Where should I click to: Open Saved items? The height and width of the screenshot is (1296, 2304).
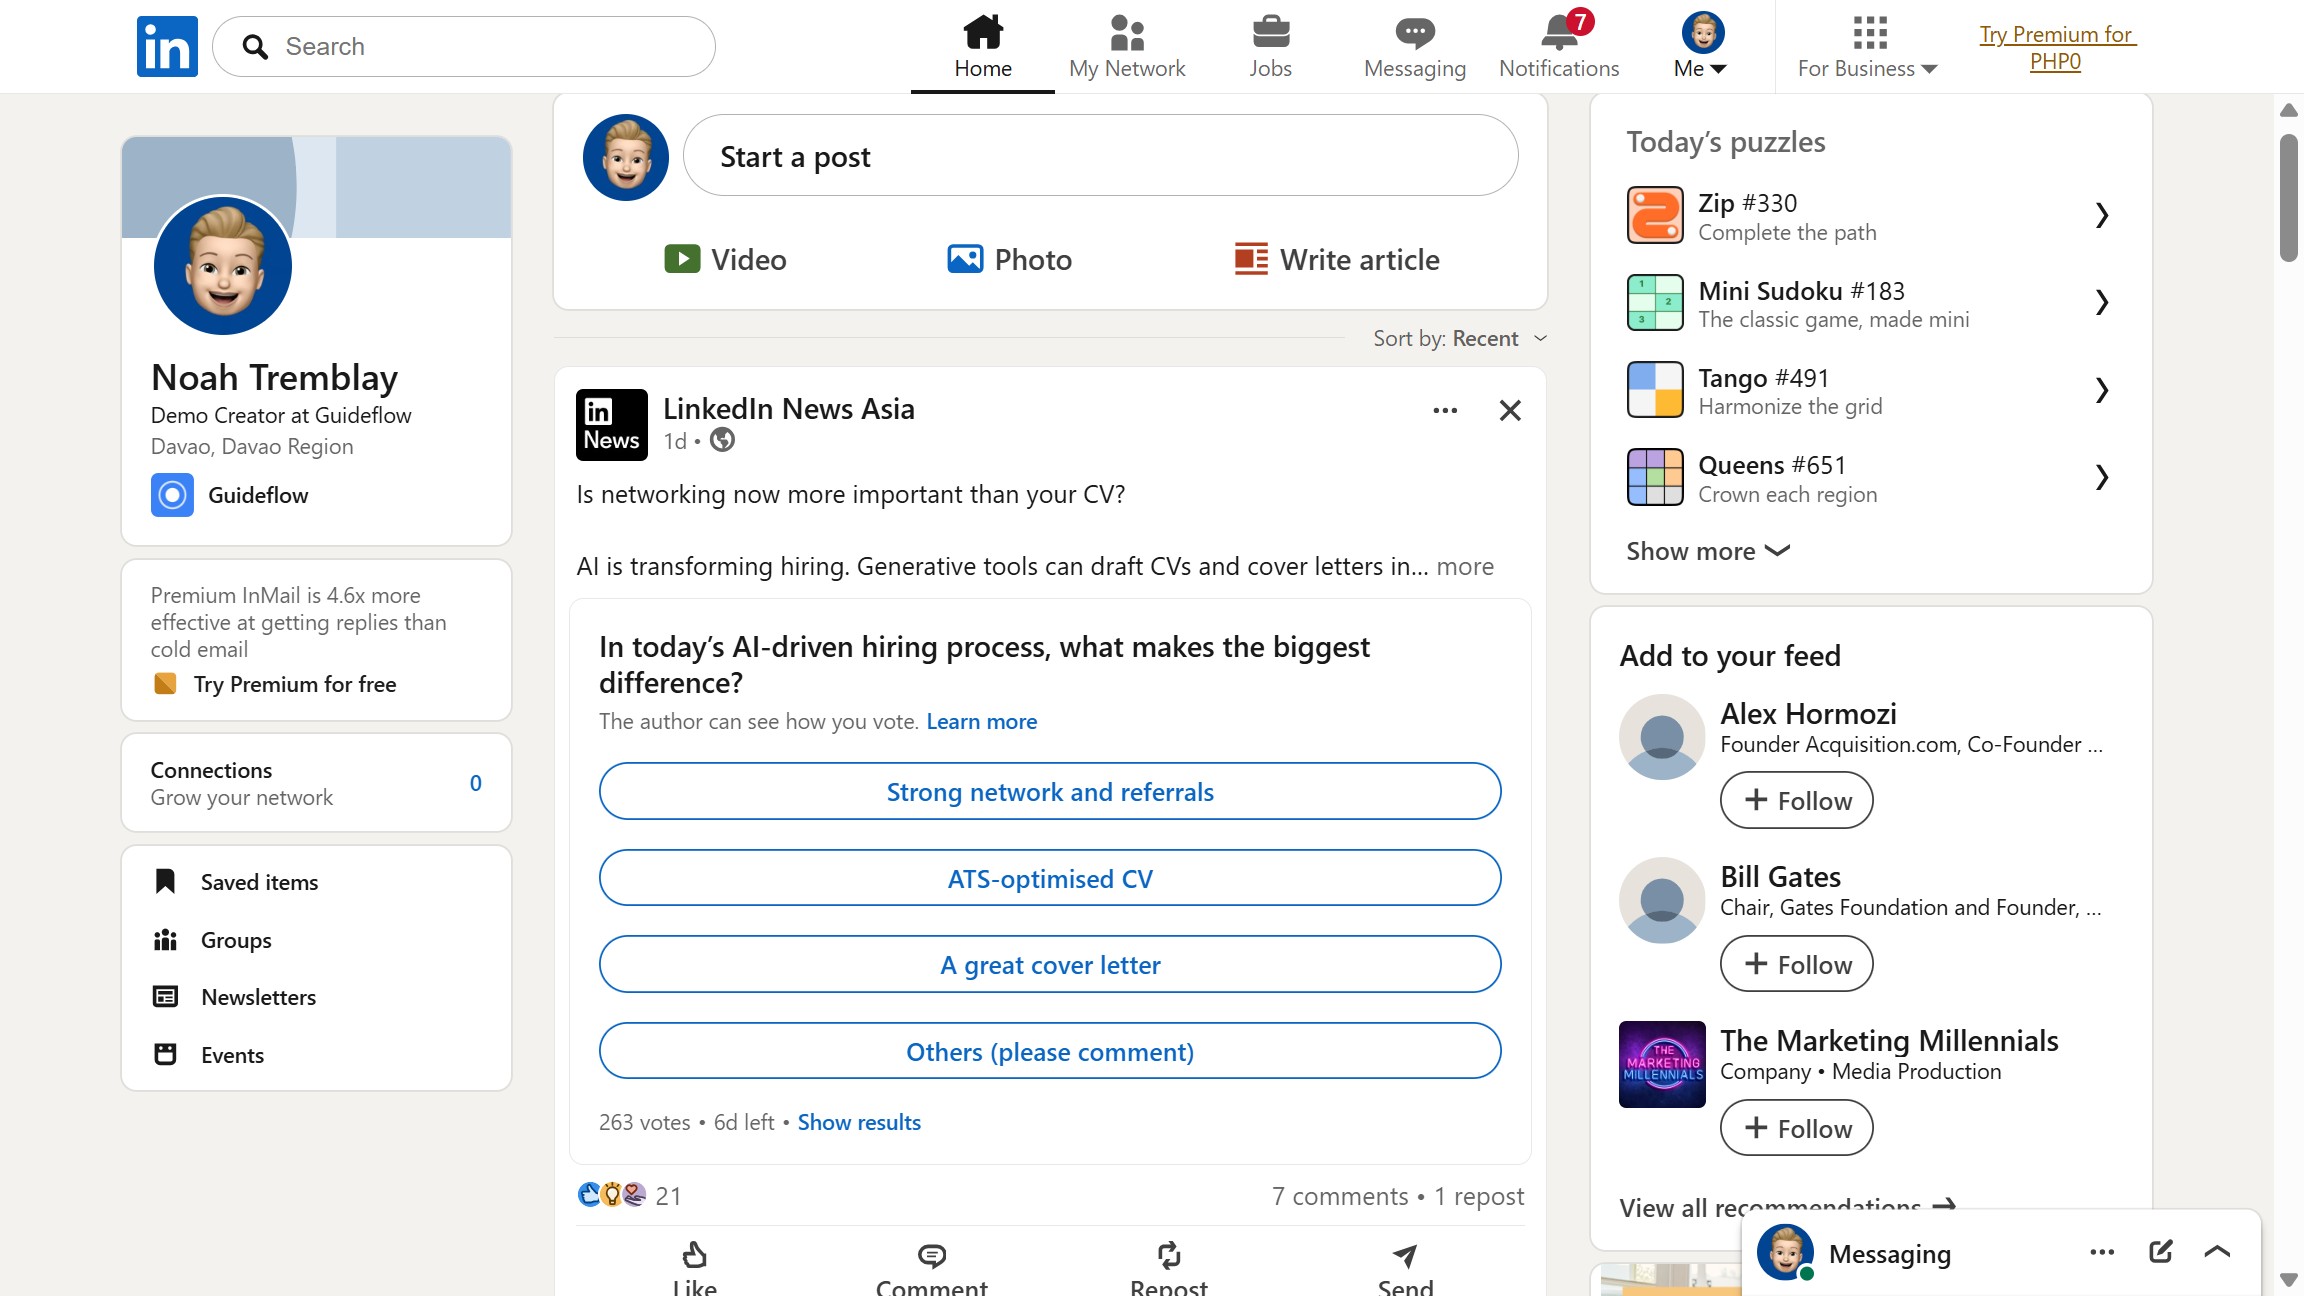(237, 882)
